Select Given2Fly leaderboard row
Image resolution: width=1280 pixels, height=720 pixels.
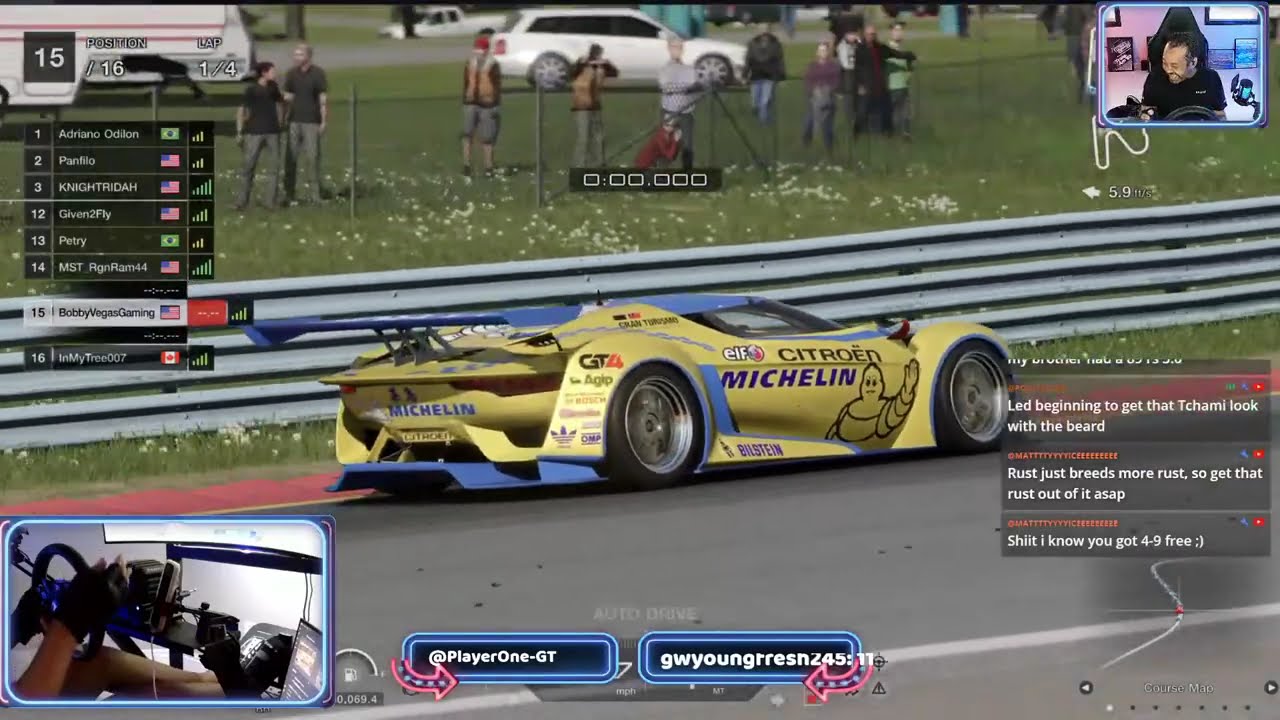tap(118, 214)
